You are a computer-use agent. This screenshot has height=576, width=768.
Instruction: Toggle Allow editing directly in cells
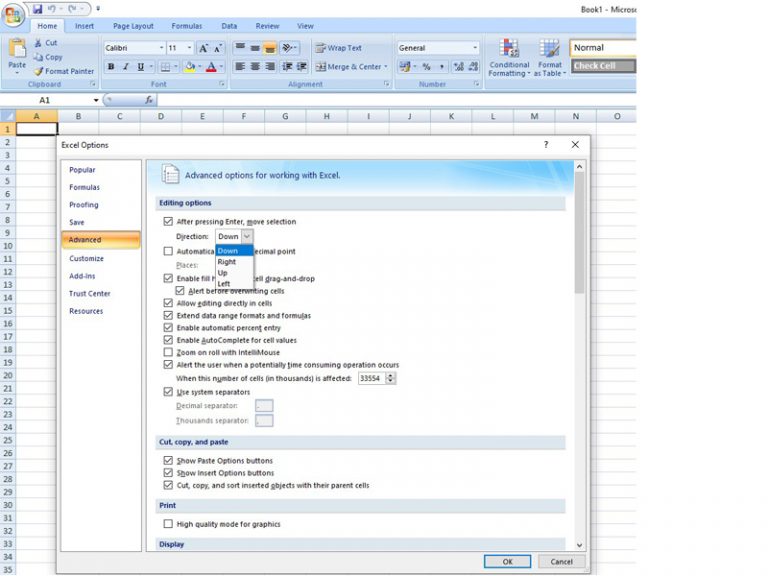pyautogui.click(x=168, y=303)
